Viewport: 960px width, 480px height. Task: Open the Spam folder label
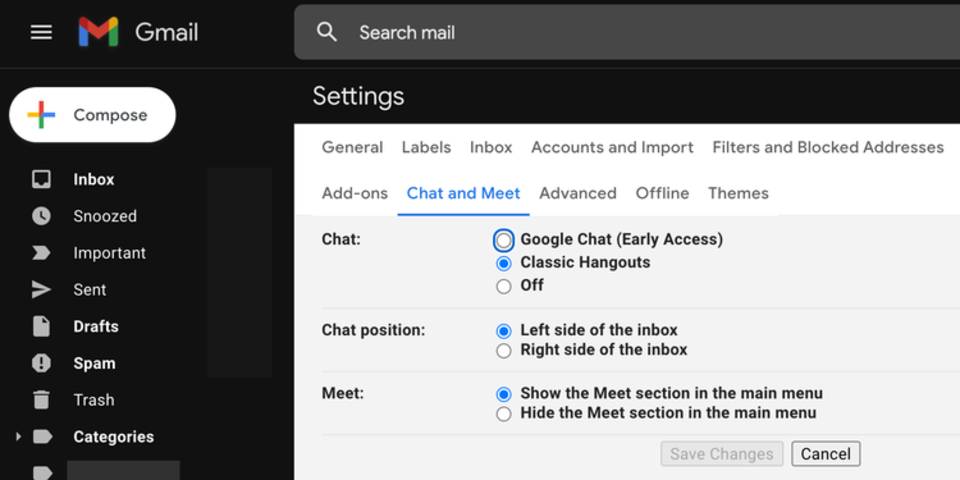(x=94, y=363)
